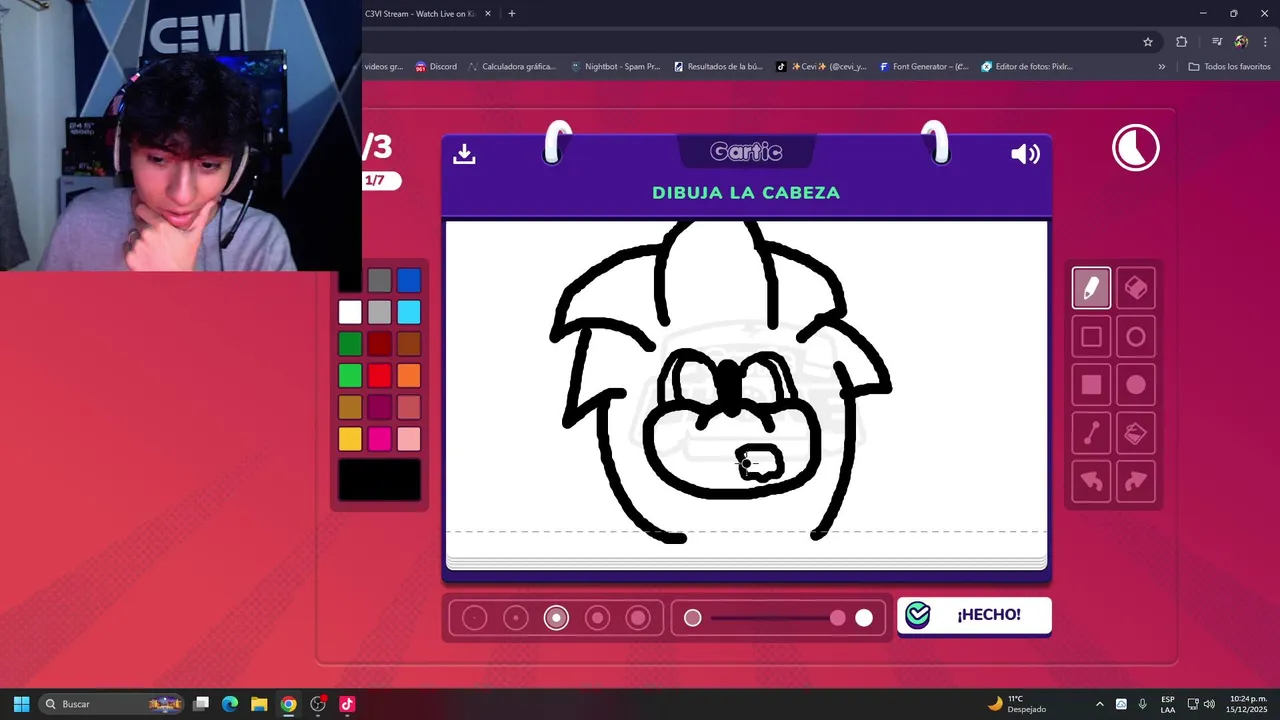
Task: Select the pencil drawing tool
Action: (1091, 288)
